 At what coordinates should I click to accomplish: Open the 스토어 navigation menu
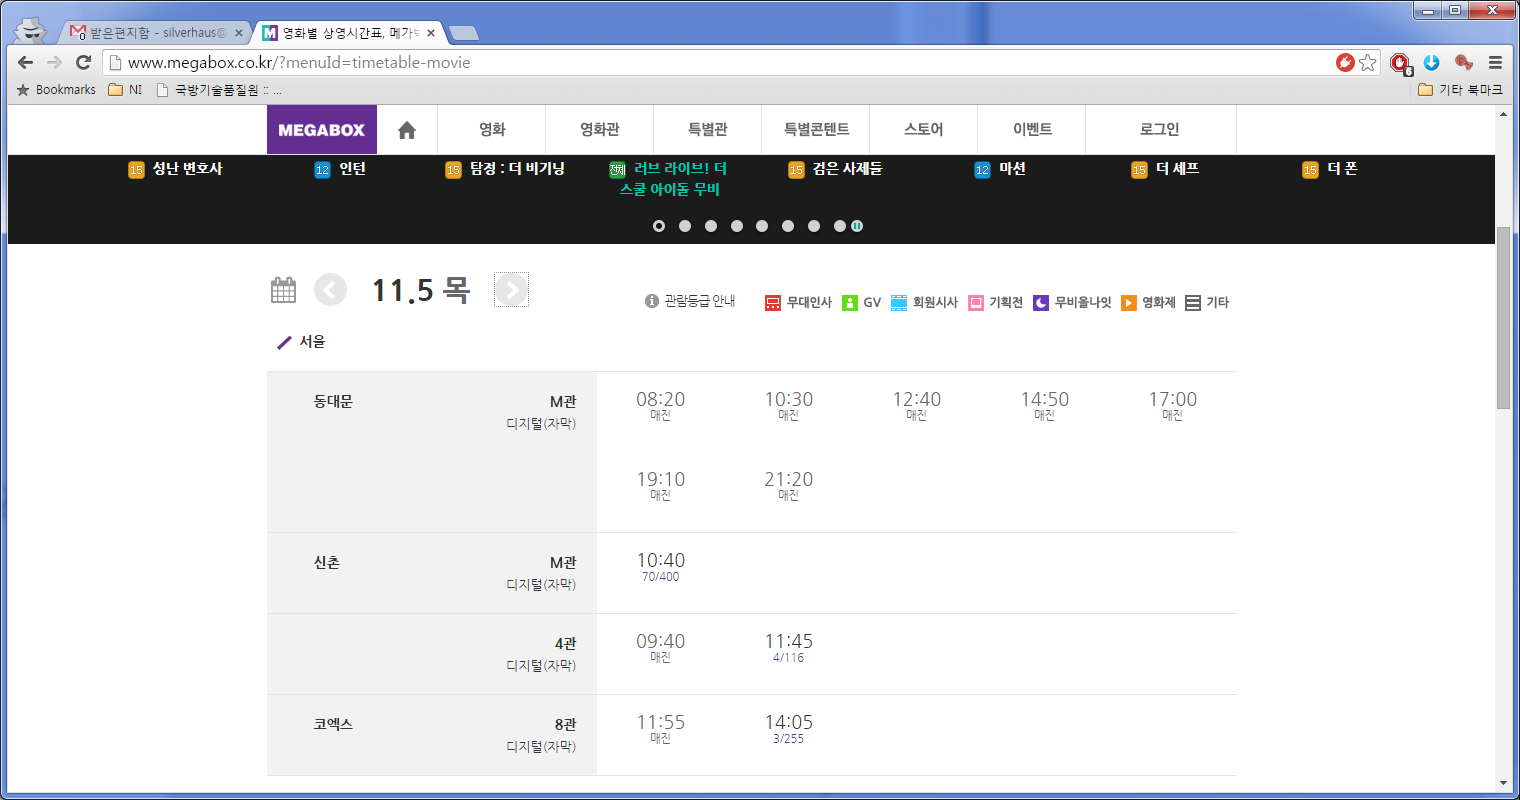click(923, 130)
